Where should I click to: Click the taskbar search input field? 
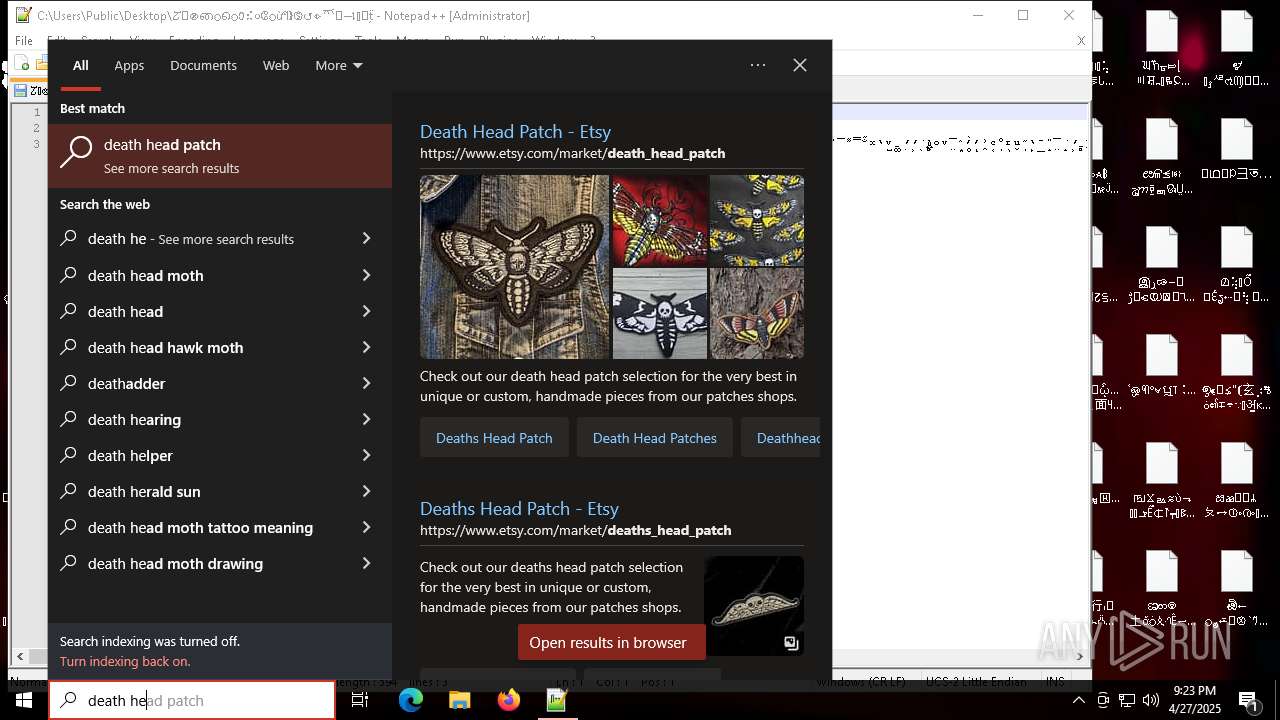[x=192, y=700]
